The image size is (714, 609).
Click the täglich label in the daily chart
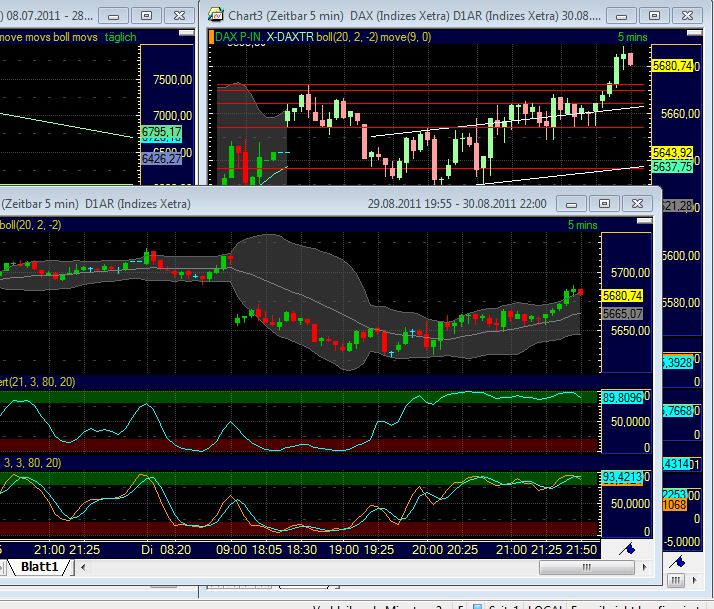tap(120, 37)
